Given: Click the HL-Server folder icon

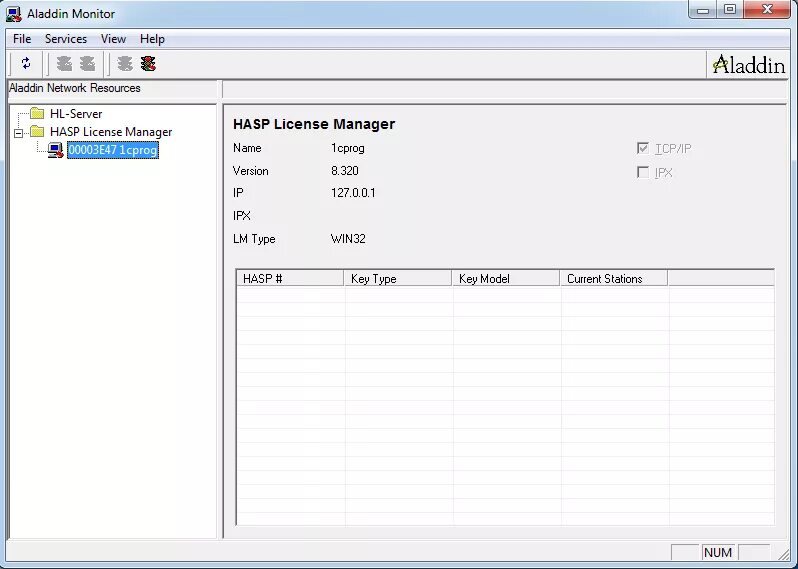Looking at the screenshot, I should coord(37,113).
